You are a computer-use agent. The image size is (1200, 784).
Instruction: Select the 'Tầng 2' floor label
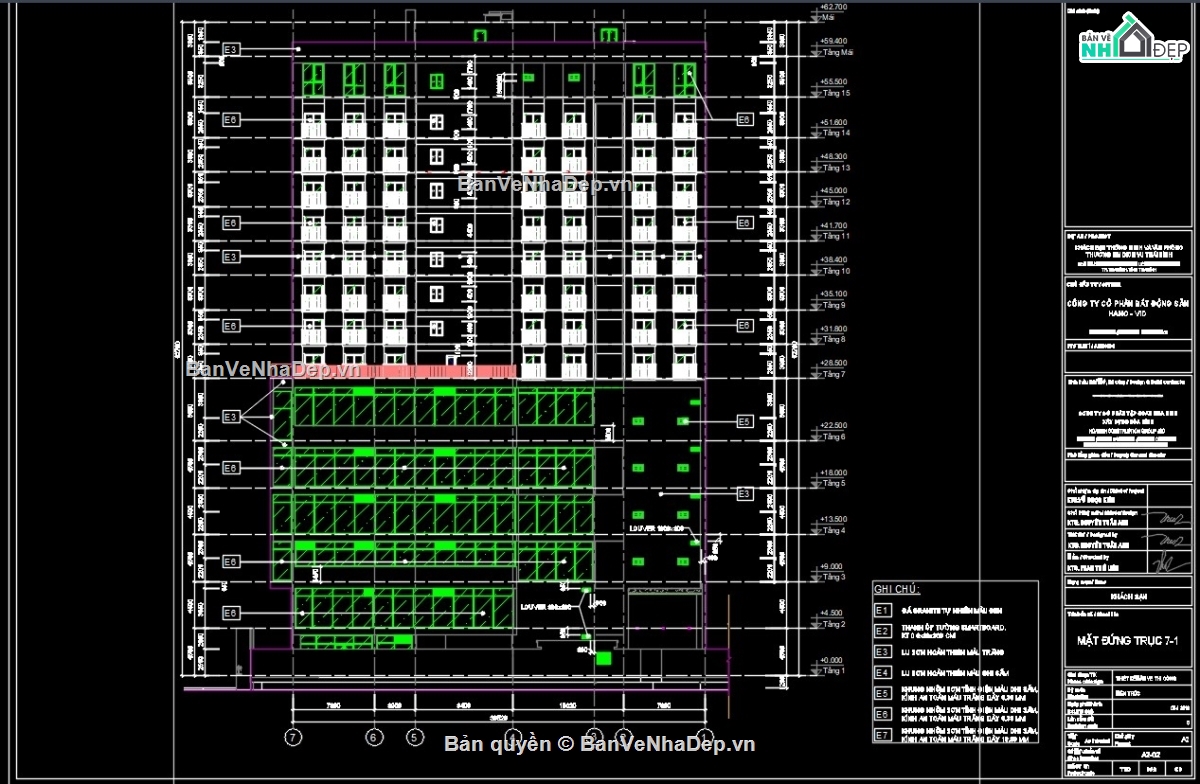(x=833, y=625)
